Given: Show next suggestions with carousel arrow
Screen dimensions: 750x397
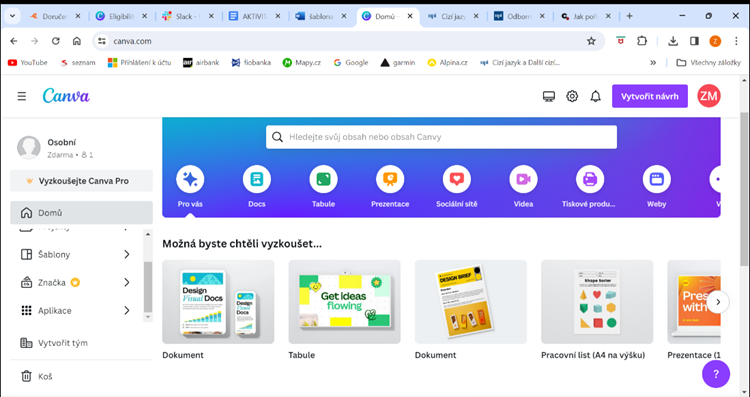Looking at the screenshot, I should (x=717, y=302).
